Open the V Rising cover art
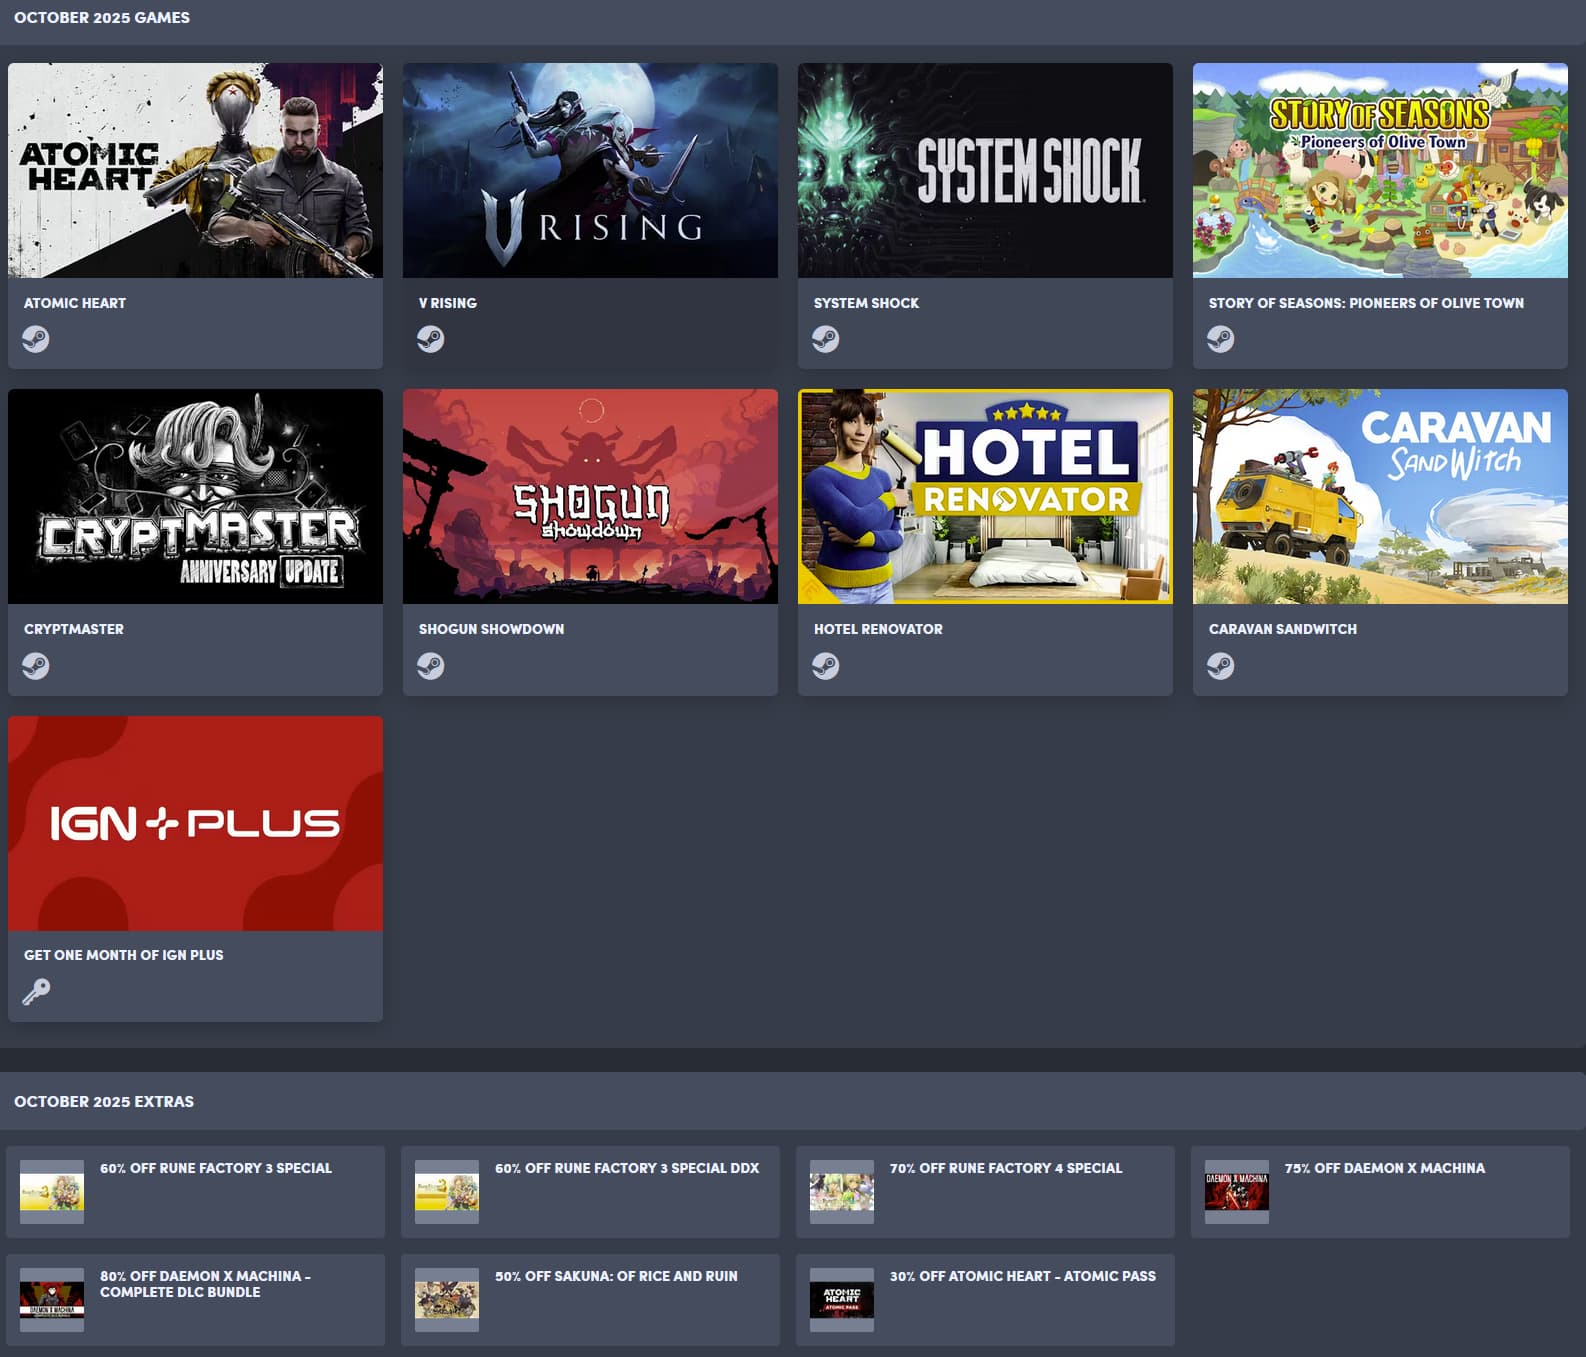The width and height of the screenshot is (1586, 1357). (x=590, y=170)
